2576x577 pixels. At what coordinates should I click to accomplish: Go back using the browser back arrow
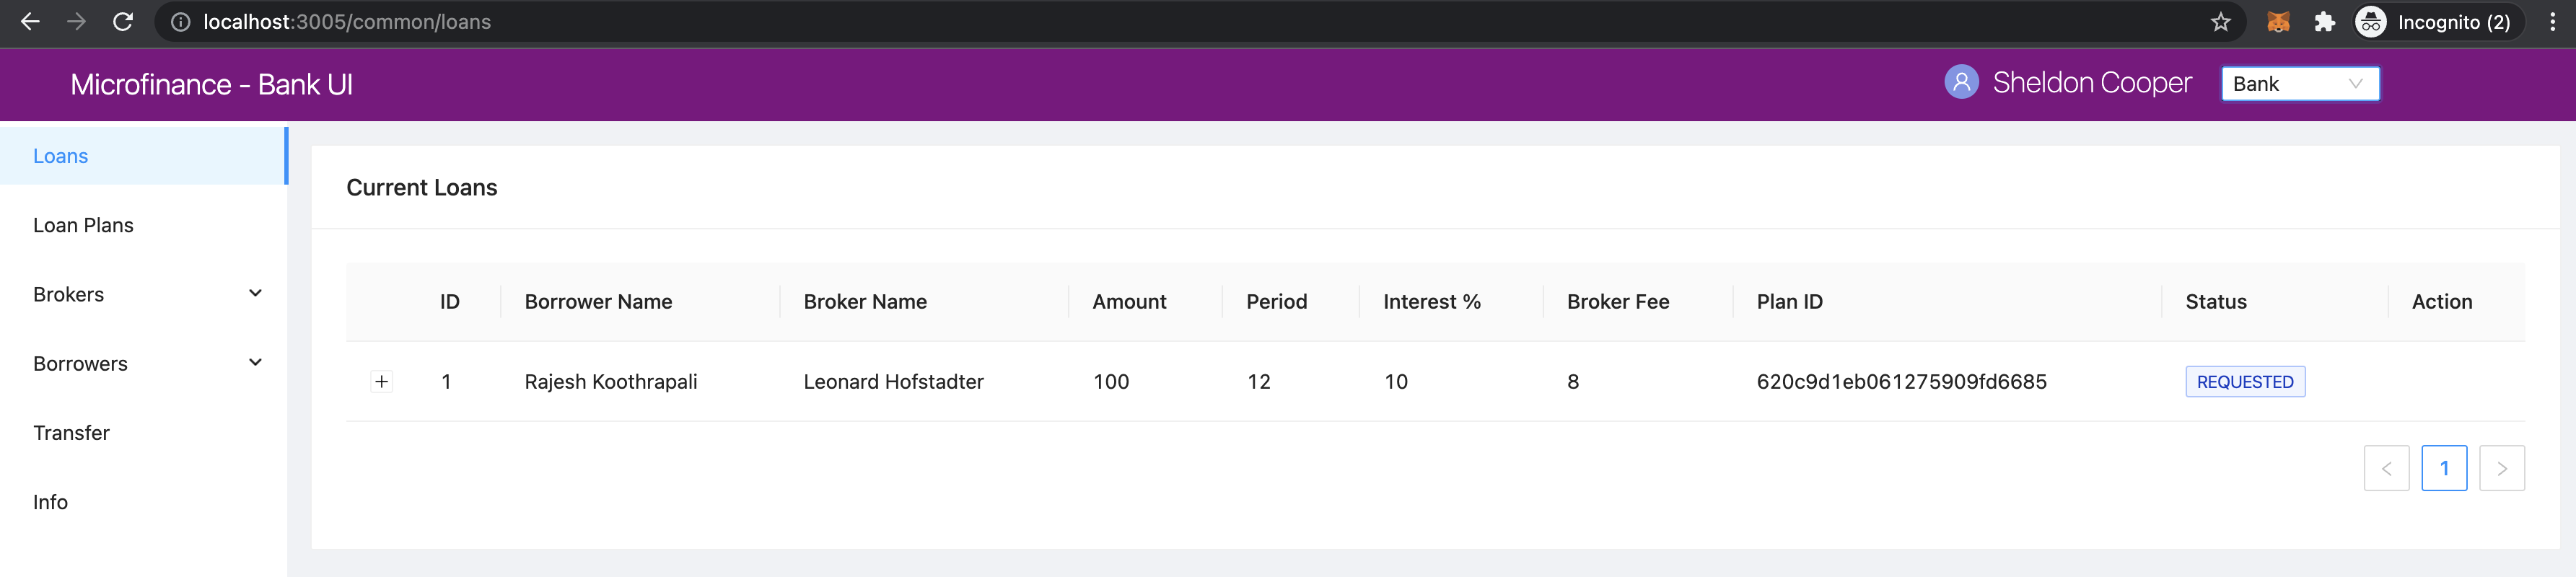tap(30, 22)
